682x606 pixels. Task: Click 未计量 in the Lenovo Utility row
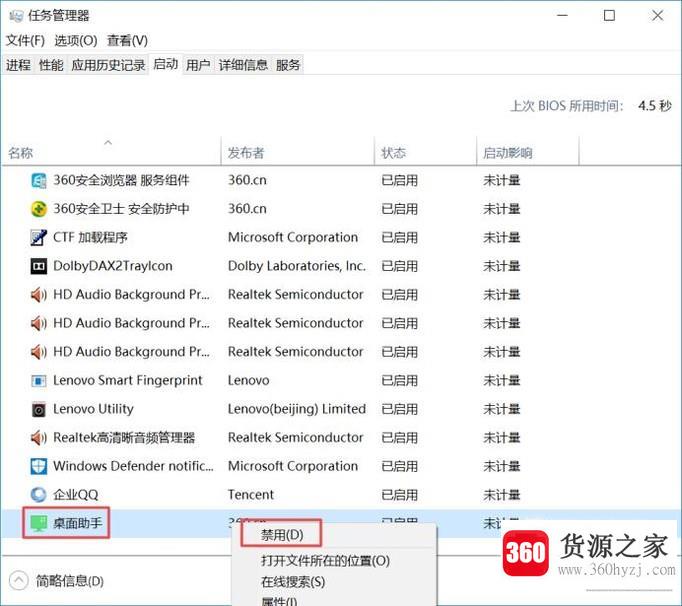501,409
